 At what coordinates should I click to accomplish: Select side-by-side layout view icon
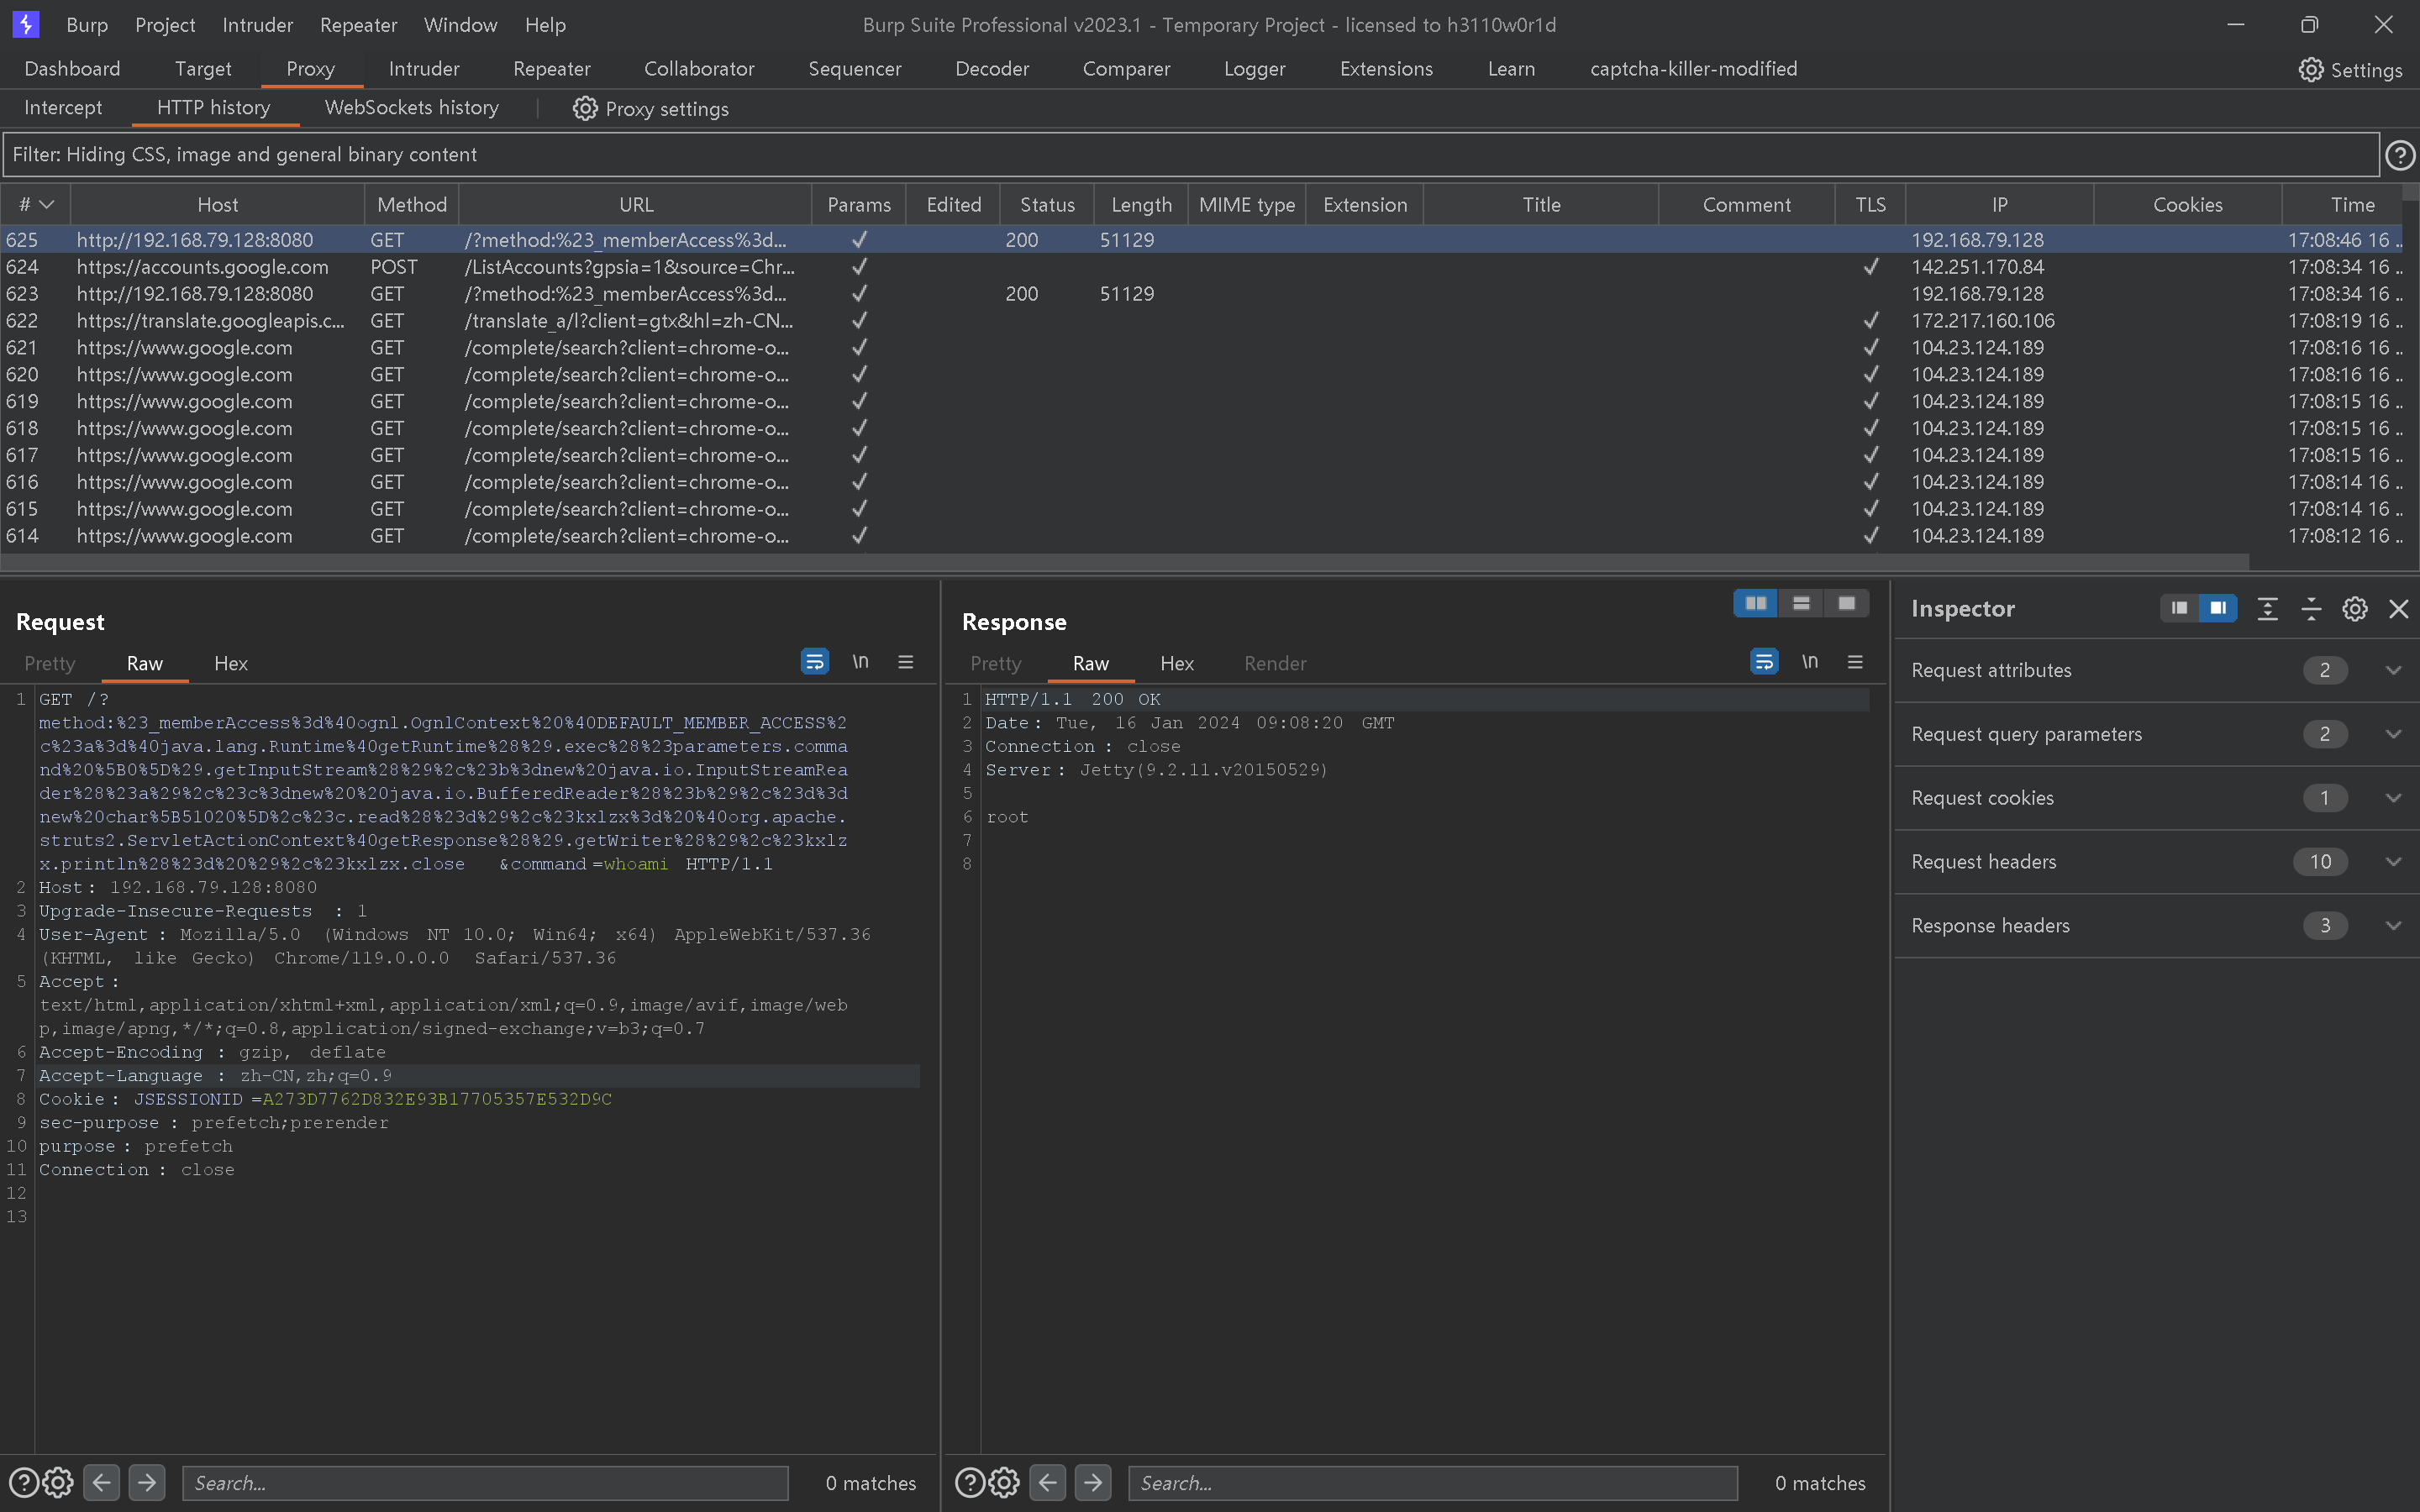[x=1755, y=603]
